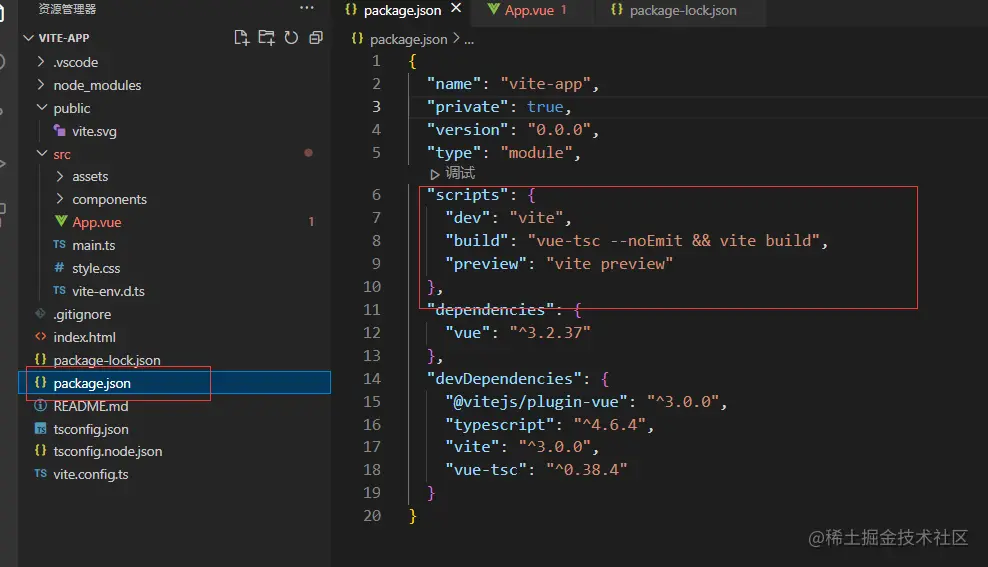Click the 调试 debug code lens above scripts
The width and height of the screenshot is (988, 567).
point(460,173)
